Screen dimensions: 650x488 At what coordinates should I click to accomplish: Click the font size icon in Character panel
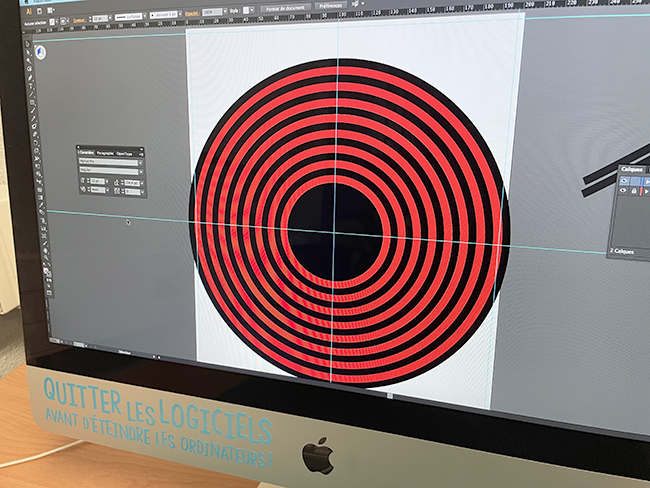(82, 181)
